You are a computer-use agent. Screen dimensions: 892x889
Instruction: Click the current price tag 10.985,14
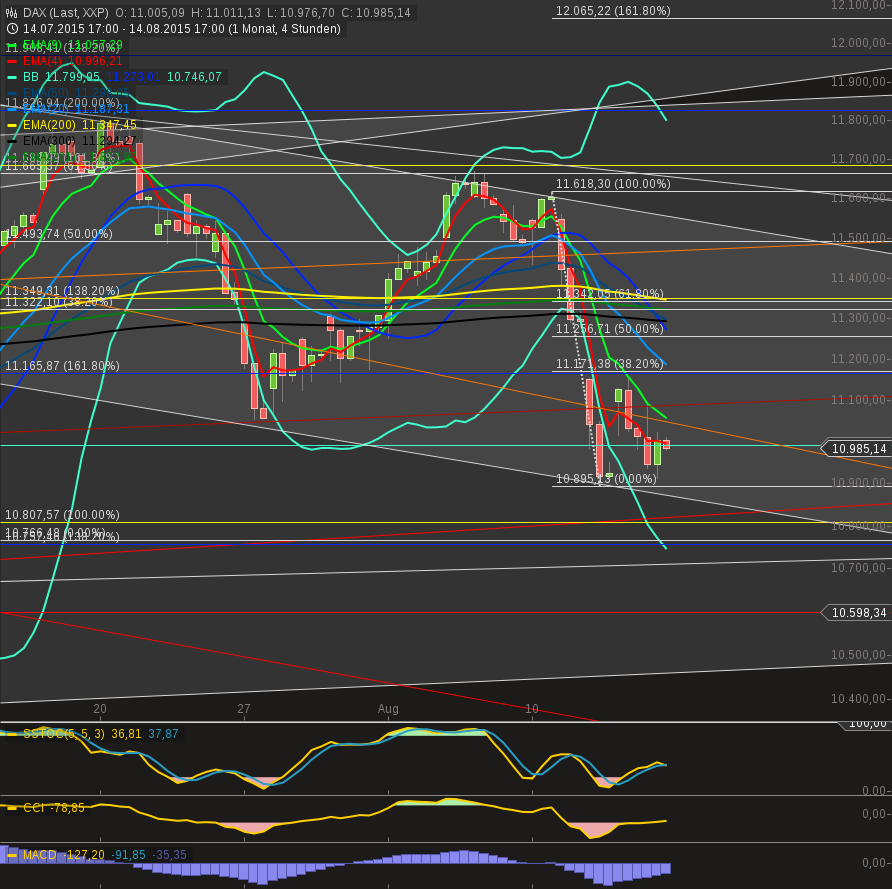859,449
